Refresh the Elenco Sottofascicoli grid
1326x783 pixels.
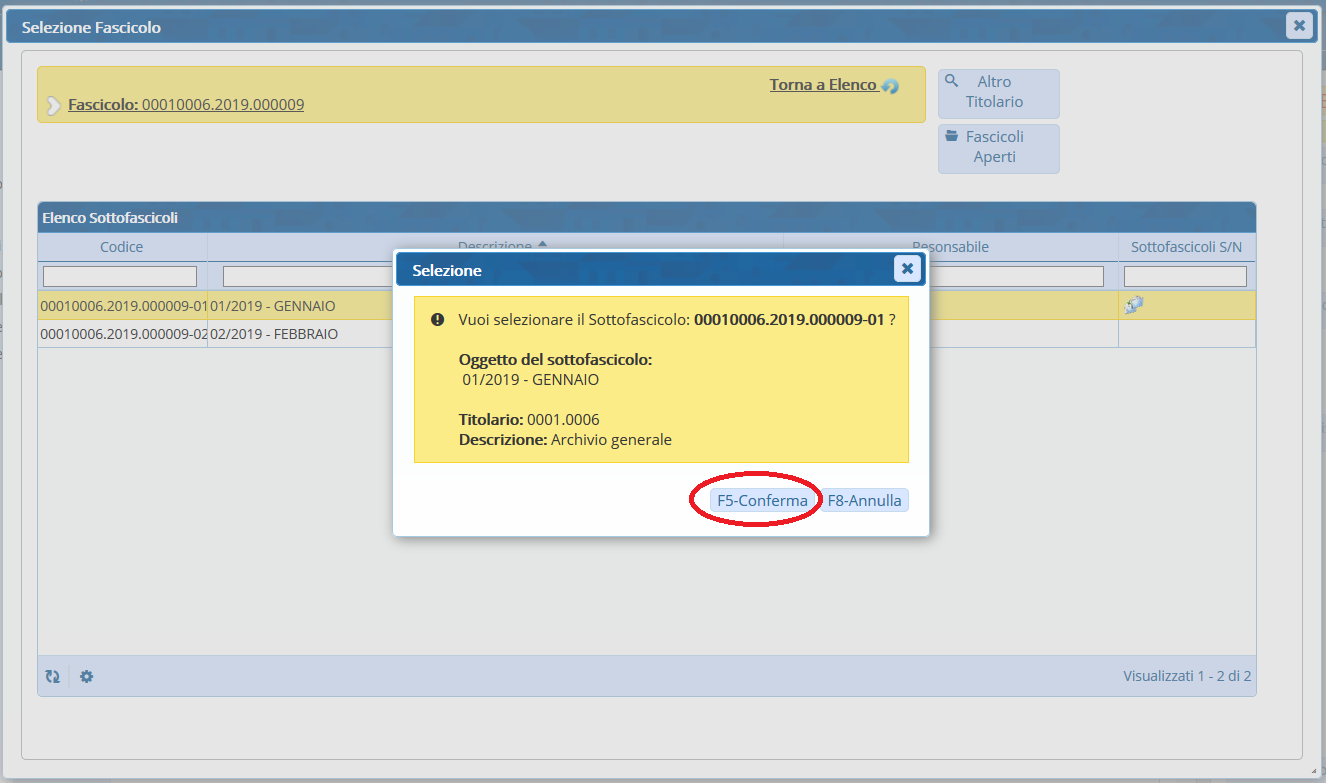(x=53, y=677)
